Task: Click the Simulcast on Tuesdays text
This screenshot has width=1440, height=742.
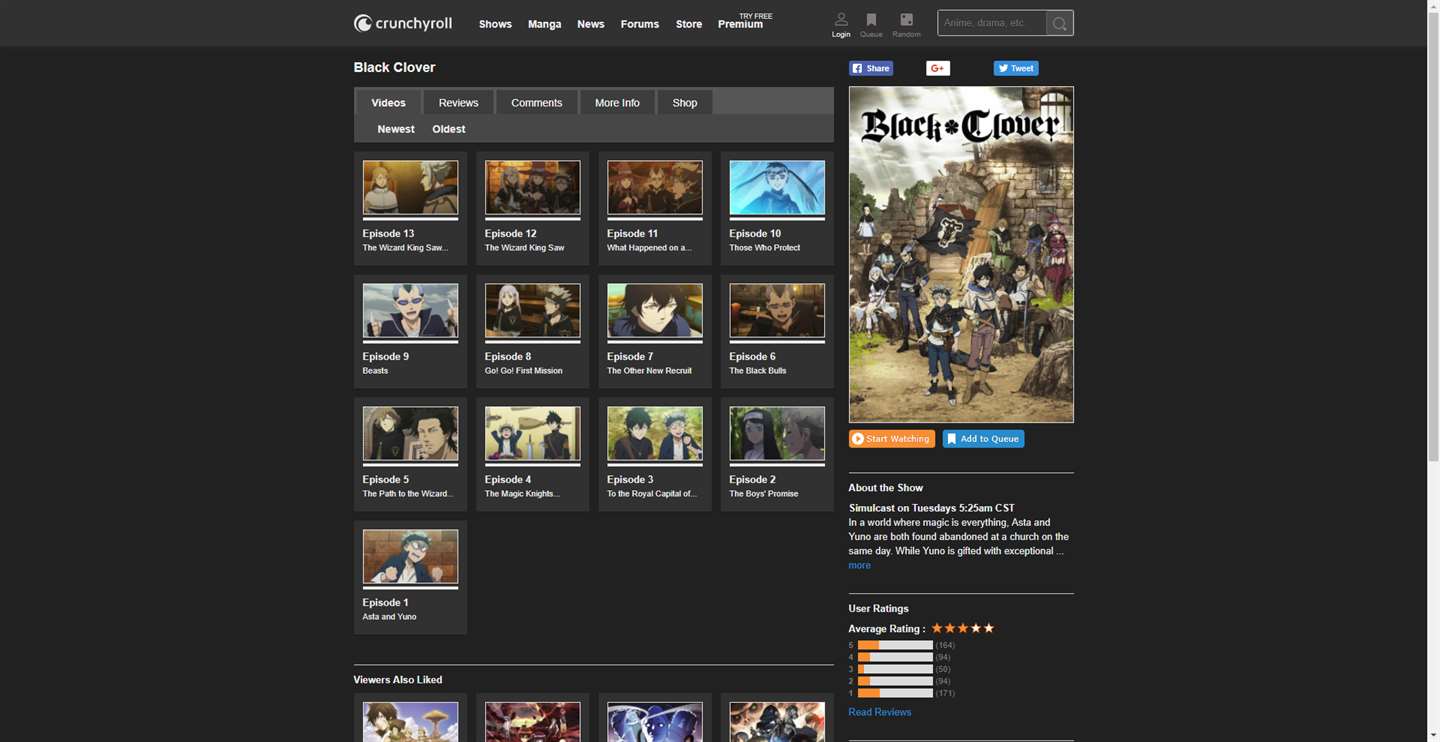Action: click(x=931, y=508)
